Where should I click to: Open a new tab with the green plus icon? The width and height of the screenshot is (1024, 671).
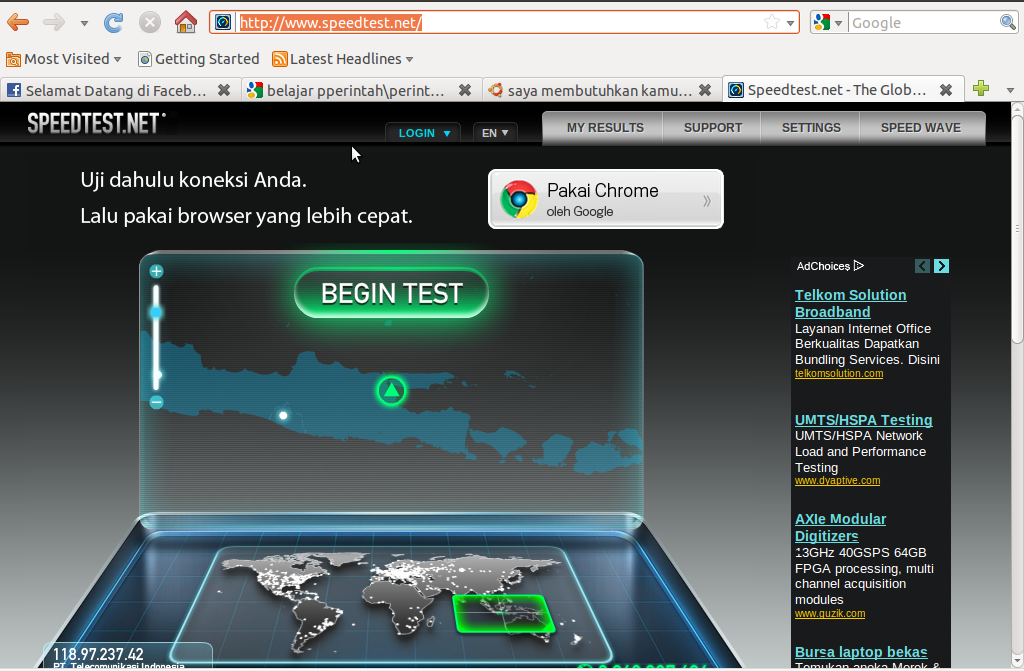click(x=981, y=88)
